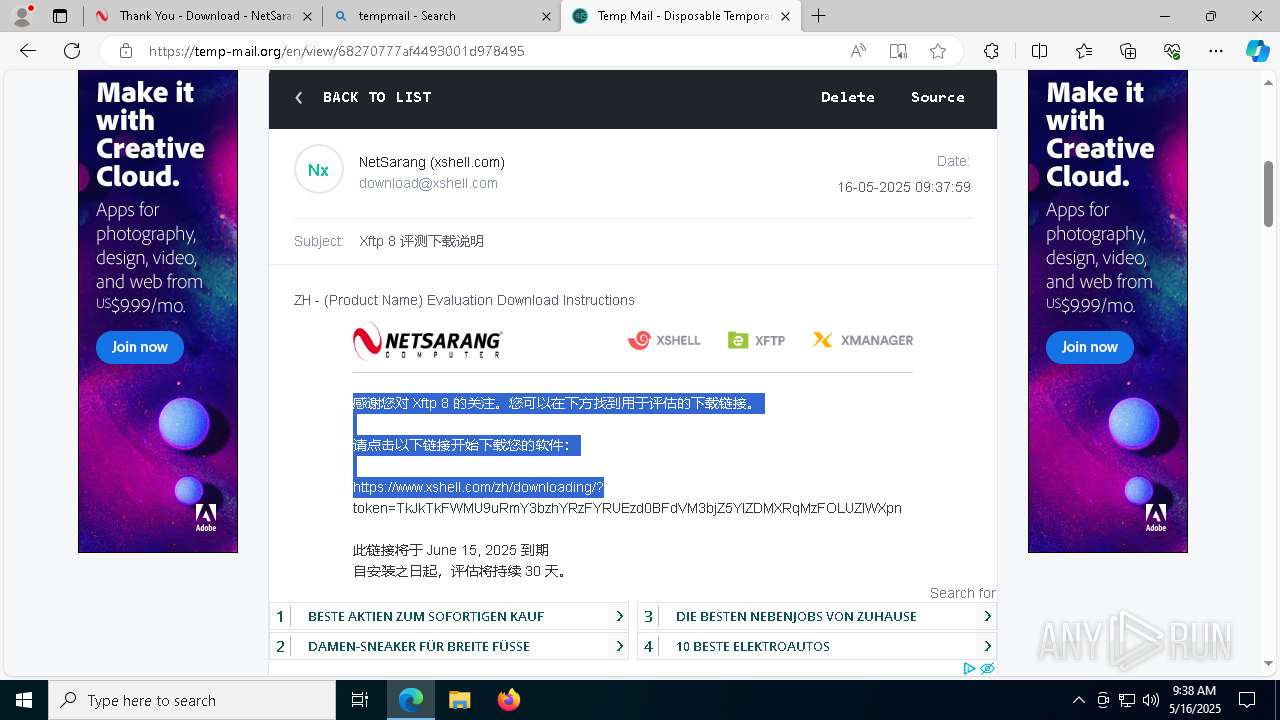Image resolution: width=1280 pixels, height=720 pixels.
Task: Open ad DAMEN-SNEAKER FÜR BREITE FÜSSE
Action: click(x=449, y=646)
